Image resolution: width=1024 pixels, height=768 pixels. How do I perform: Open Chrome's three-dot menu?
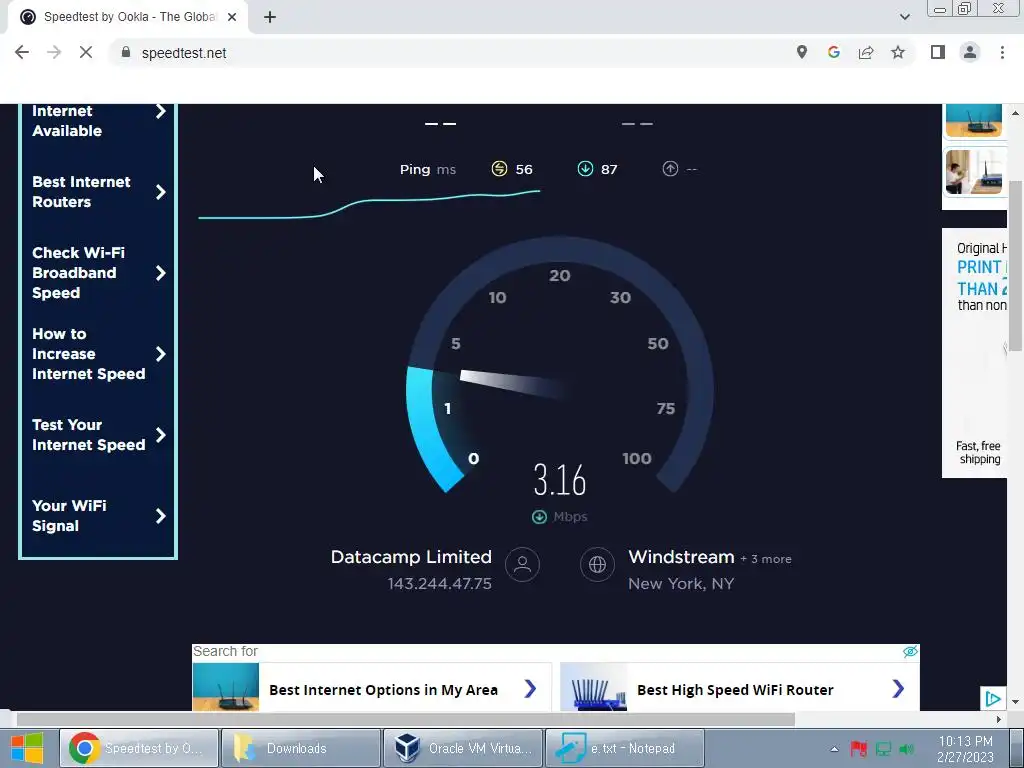coord(1002,52)
